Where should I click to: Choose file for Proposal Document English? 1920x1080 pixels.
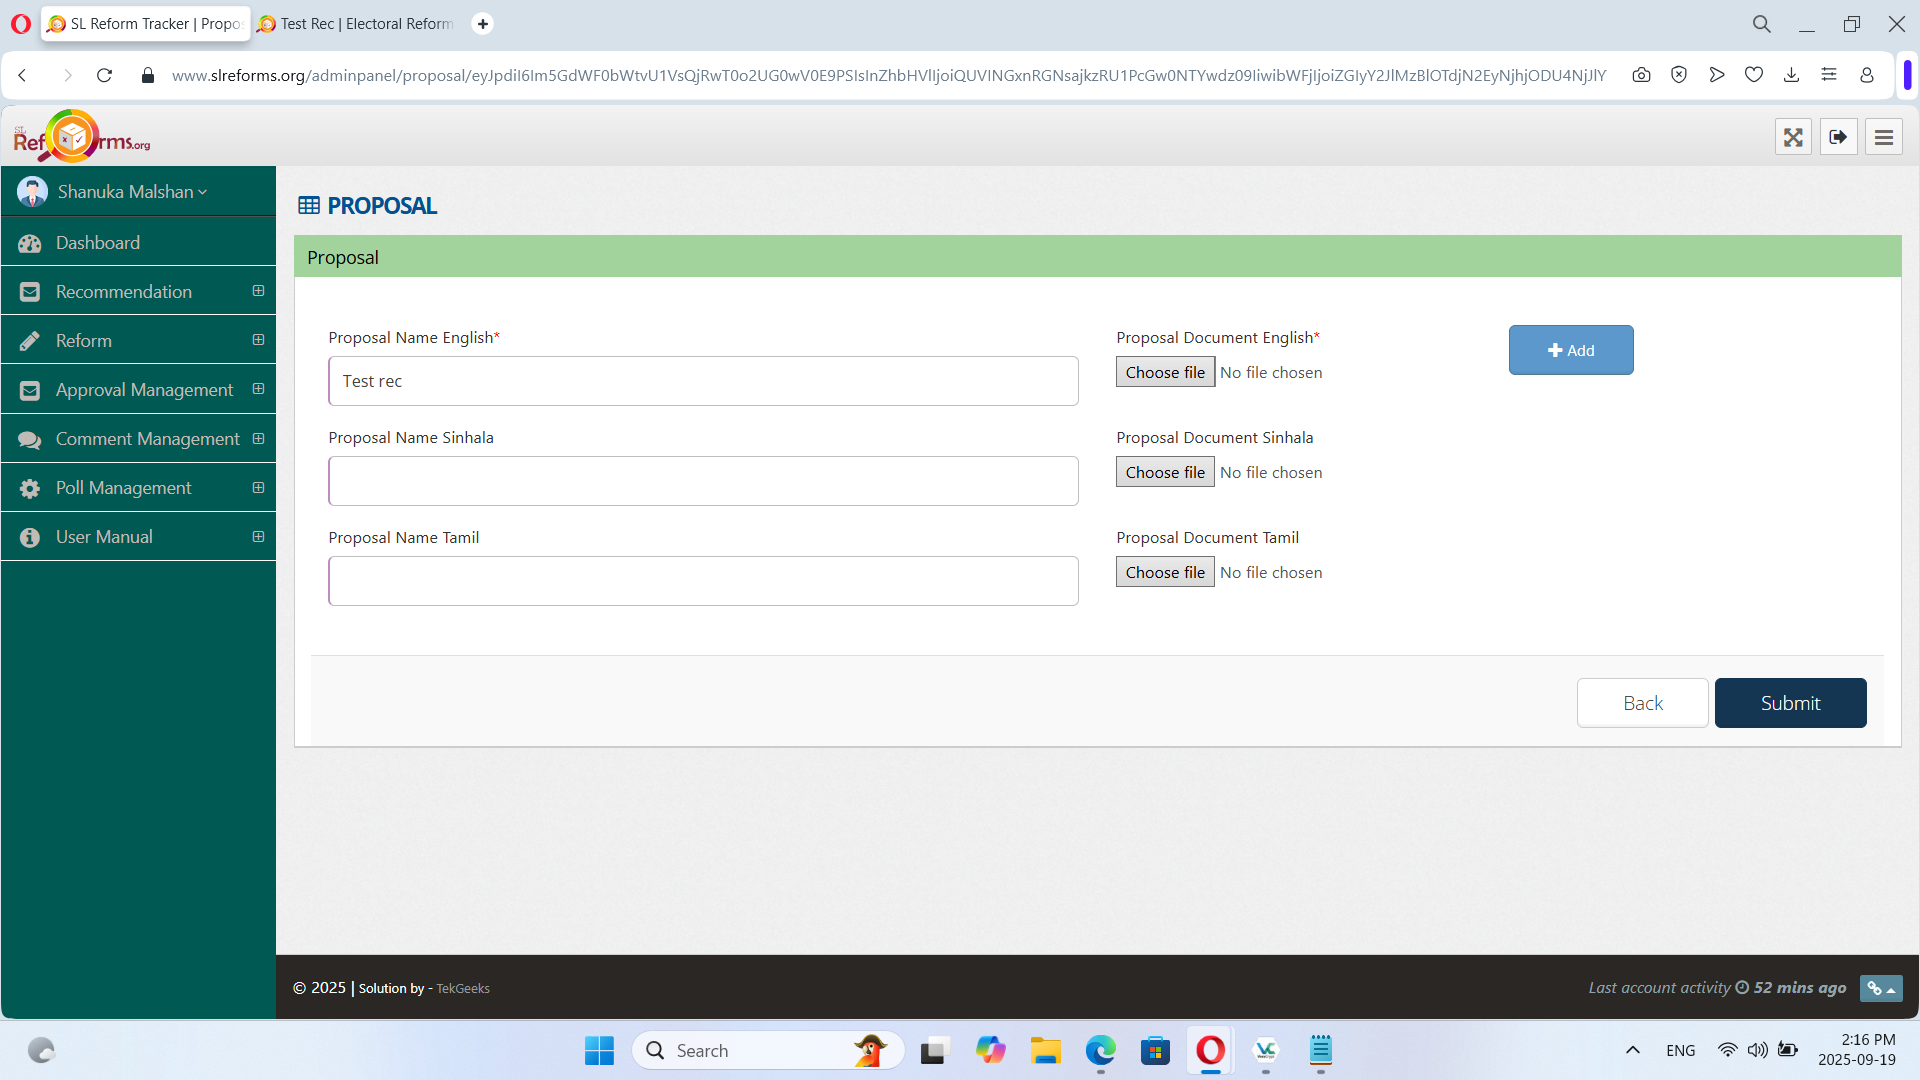(1164, 372)
